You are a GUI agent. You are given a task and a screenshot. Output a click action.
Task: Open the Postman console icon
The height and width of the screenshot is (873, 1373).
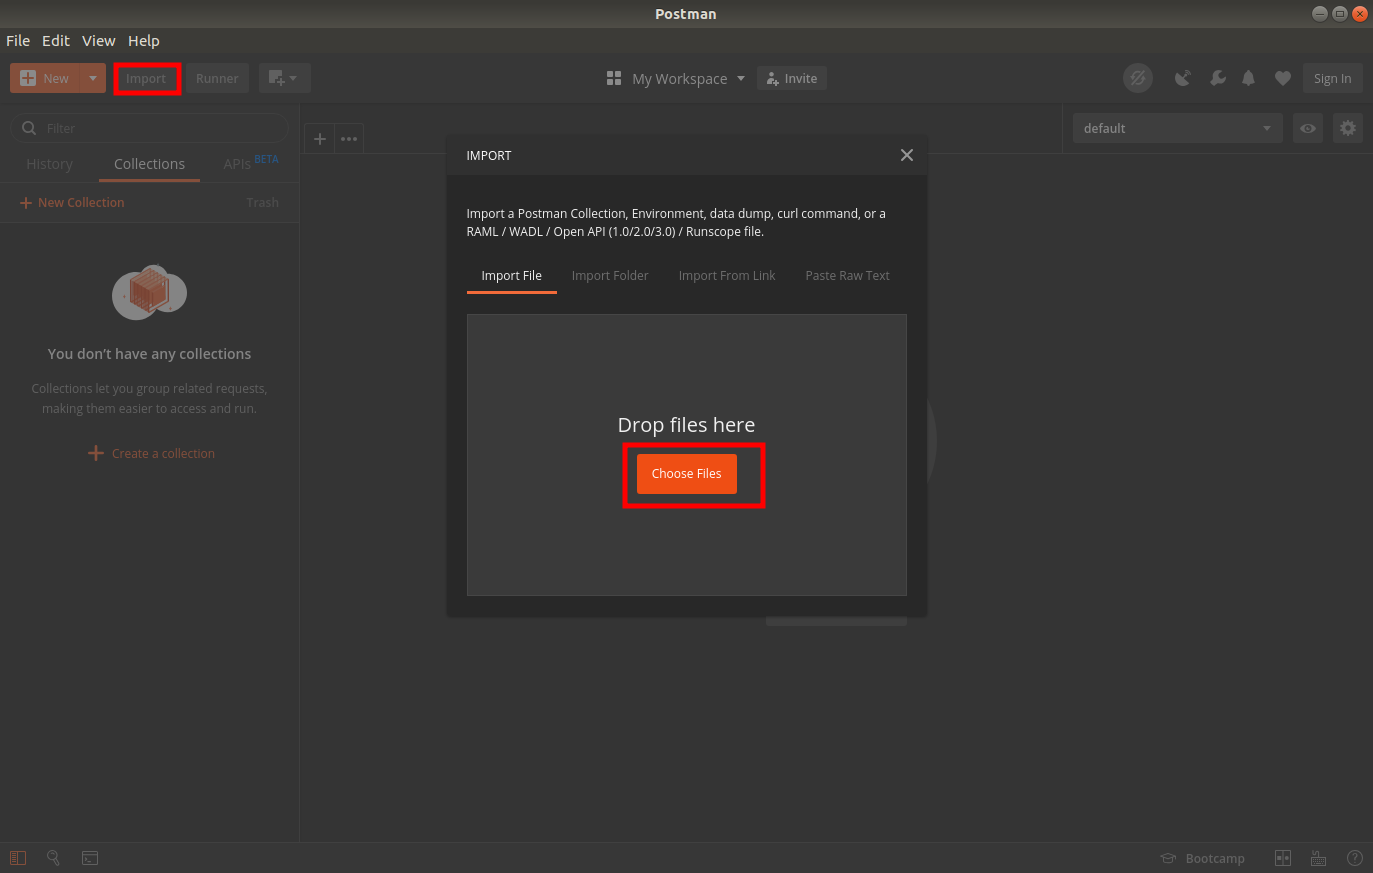point(90,858)
